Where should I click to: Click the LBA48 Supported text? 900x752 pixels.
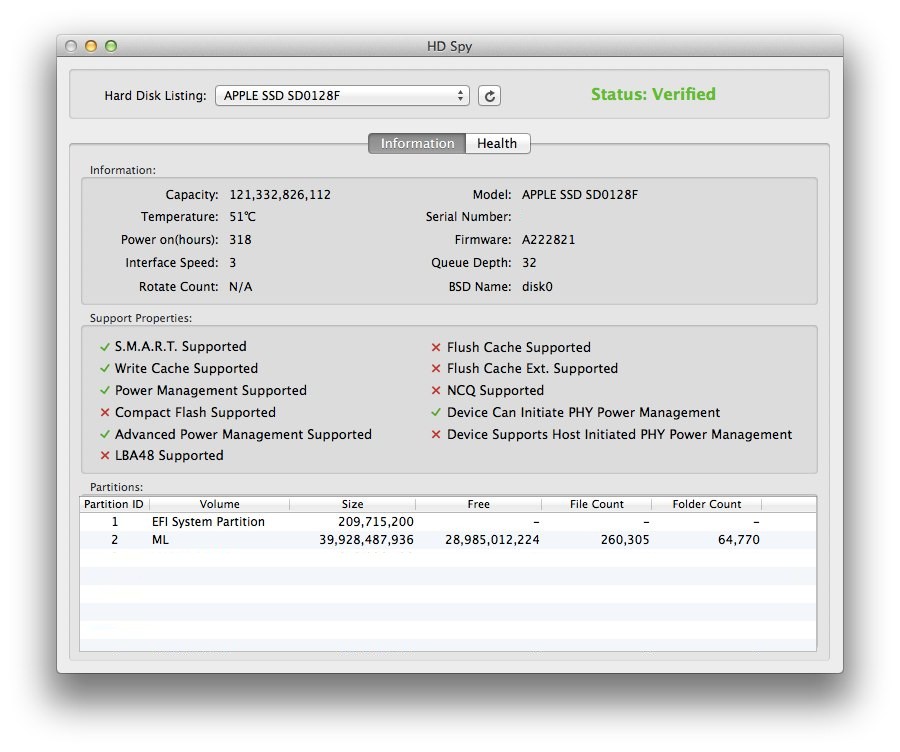(169, 456)
